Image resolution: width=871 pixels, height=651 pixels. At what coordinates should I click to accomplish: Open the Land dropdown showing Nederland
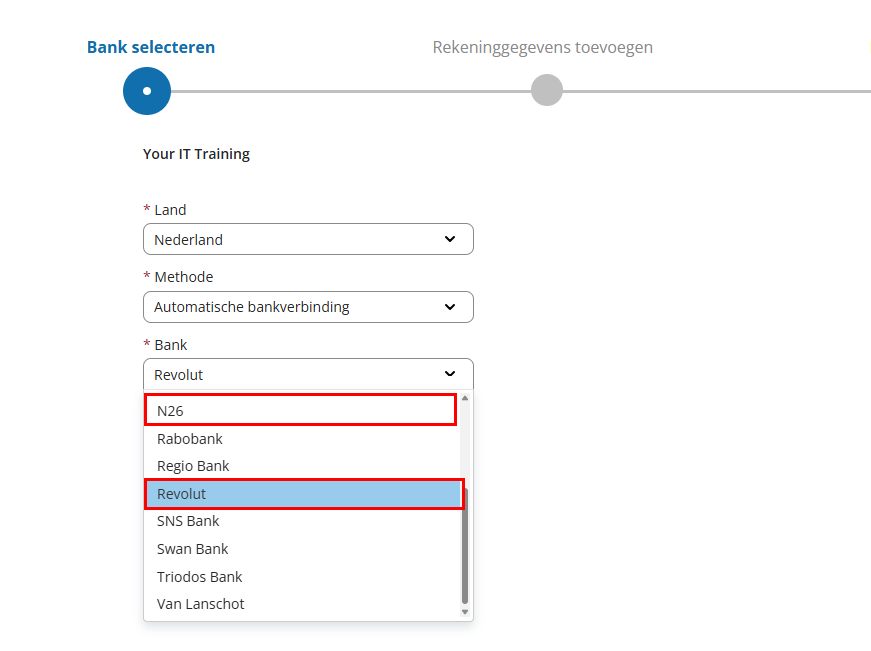tap(308, 239)
